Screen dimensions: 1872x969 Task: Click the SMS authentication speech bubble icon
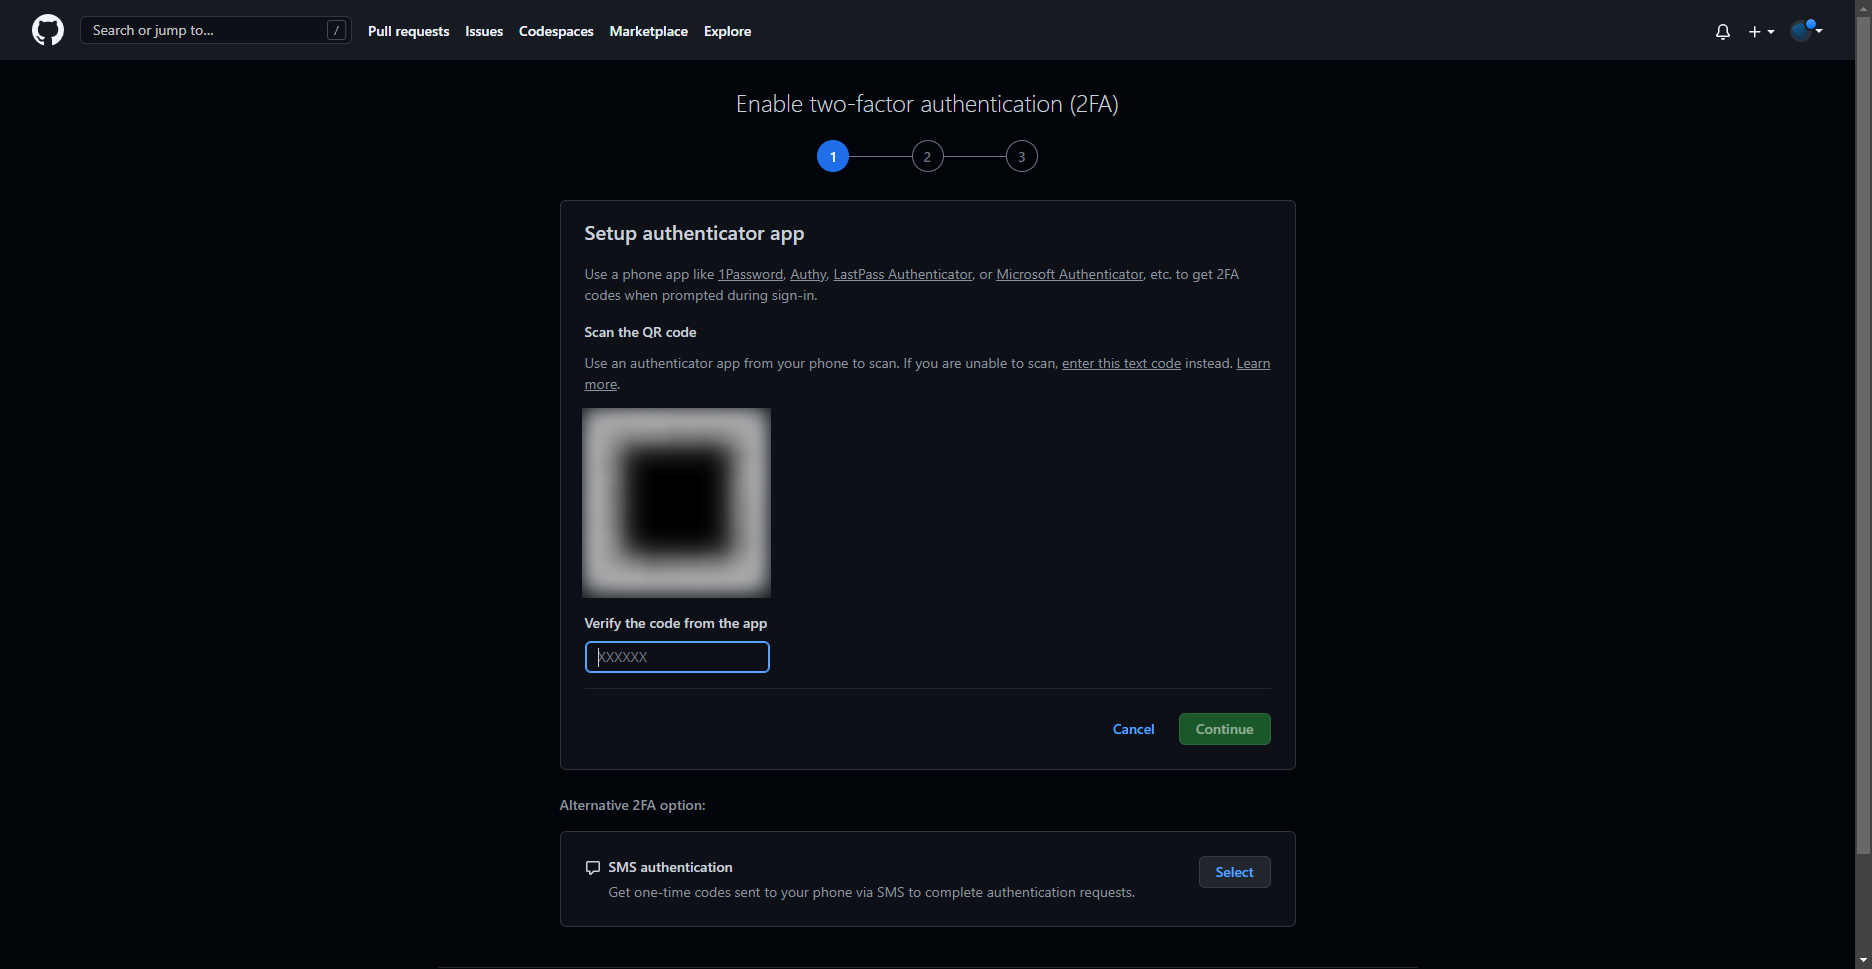pos(593,868)
